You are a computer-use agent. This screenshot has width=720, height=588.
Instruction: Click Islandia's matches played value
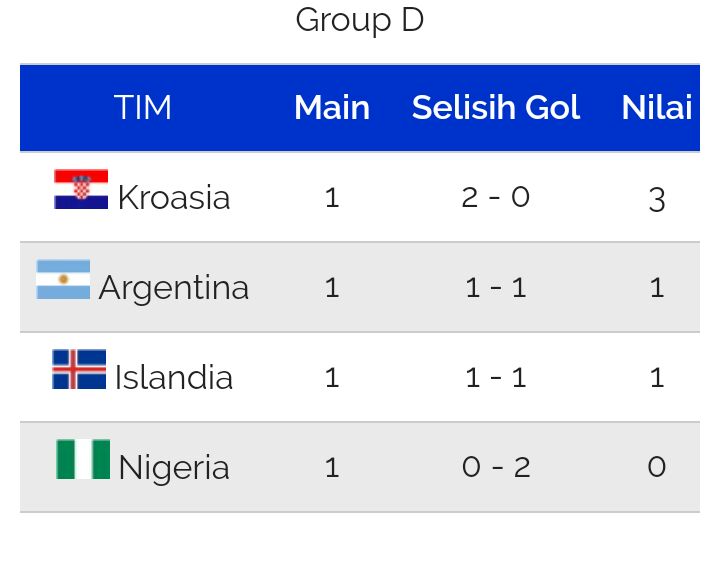pos(332,378)
